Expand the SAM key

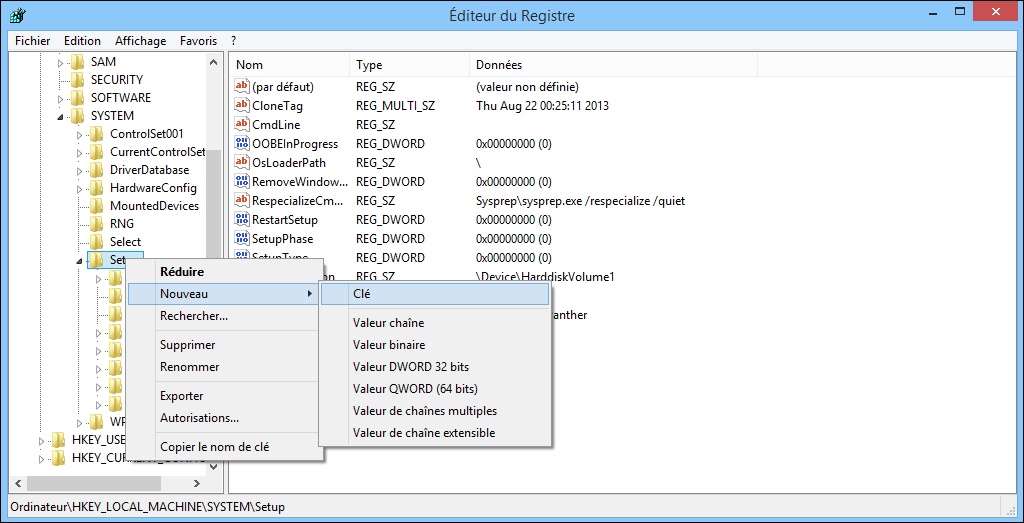tap(61, 63)
